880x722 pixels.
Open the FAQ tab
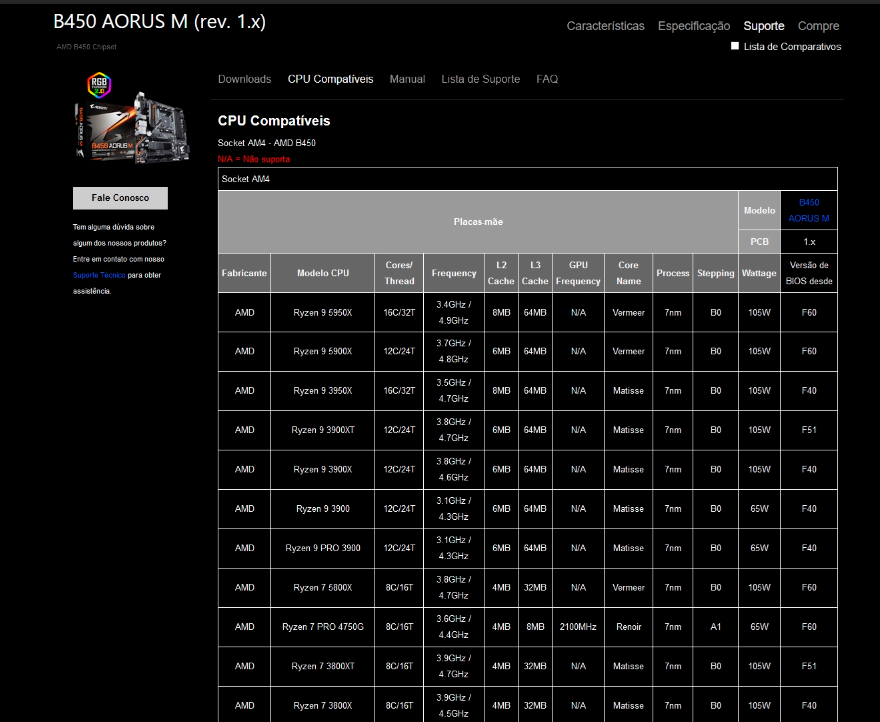coord(547,79)
